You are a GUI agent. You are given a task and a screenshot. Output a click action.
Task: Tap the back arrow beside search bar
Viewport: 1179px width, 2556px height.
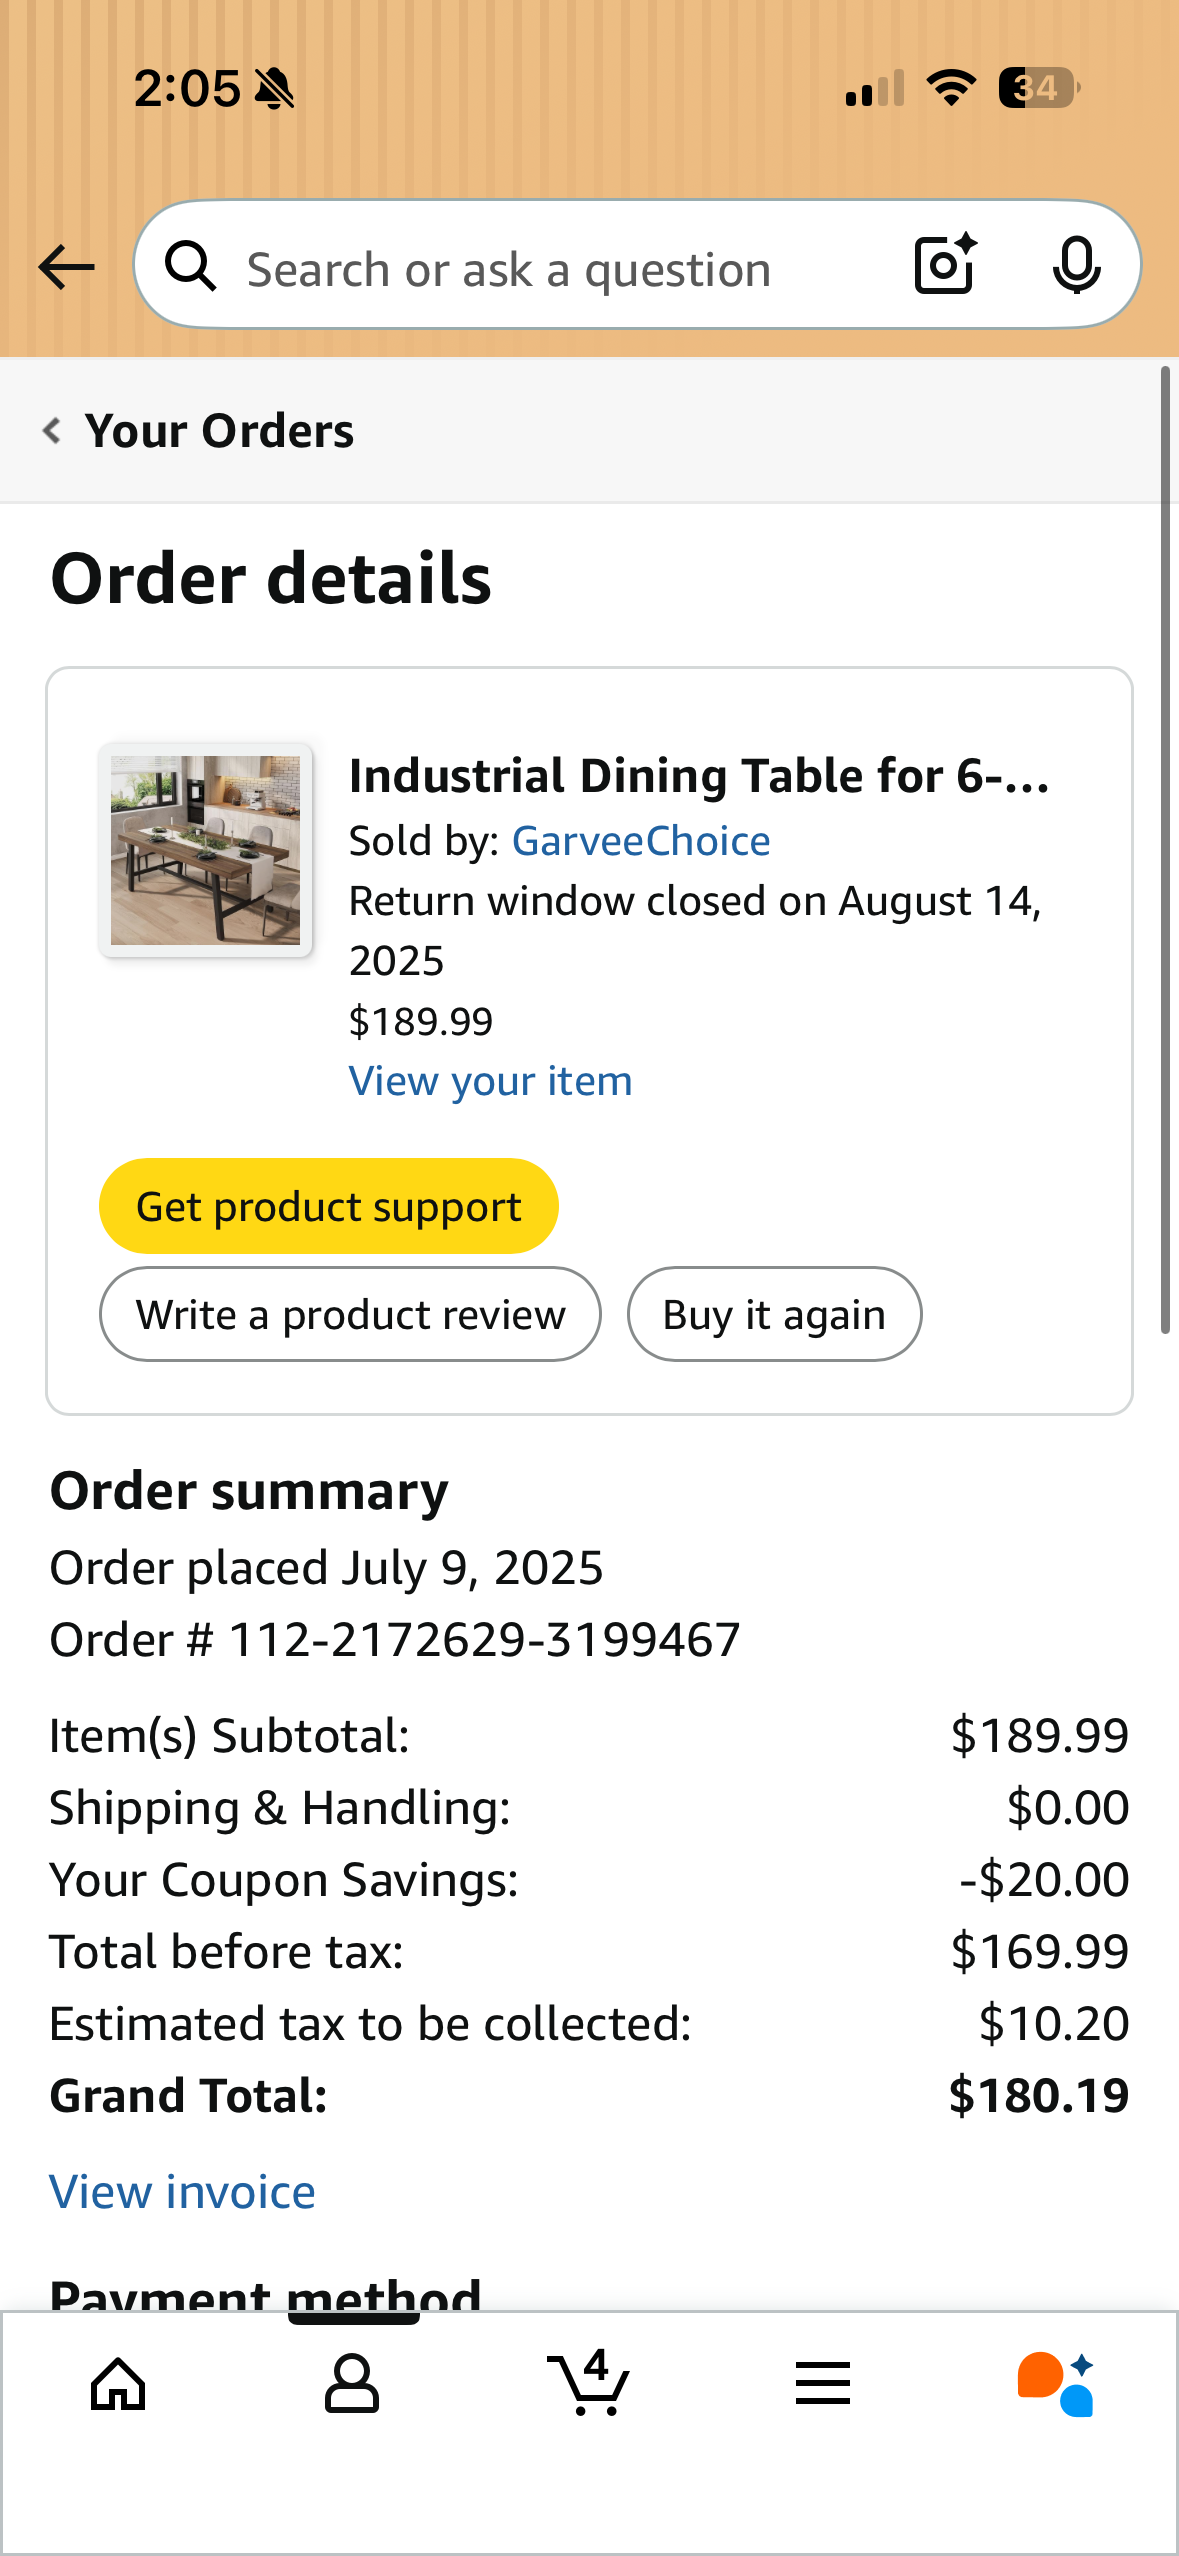[x=66, y=267]
